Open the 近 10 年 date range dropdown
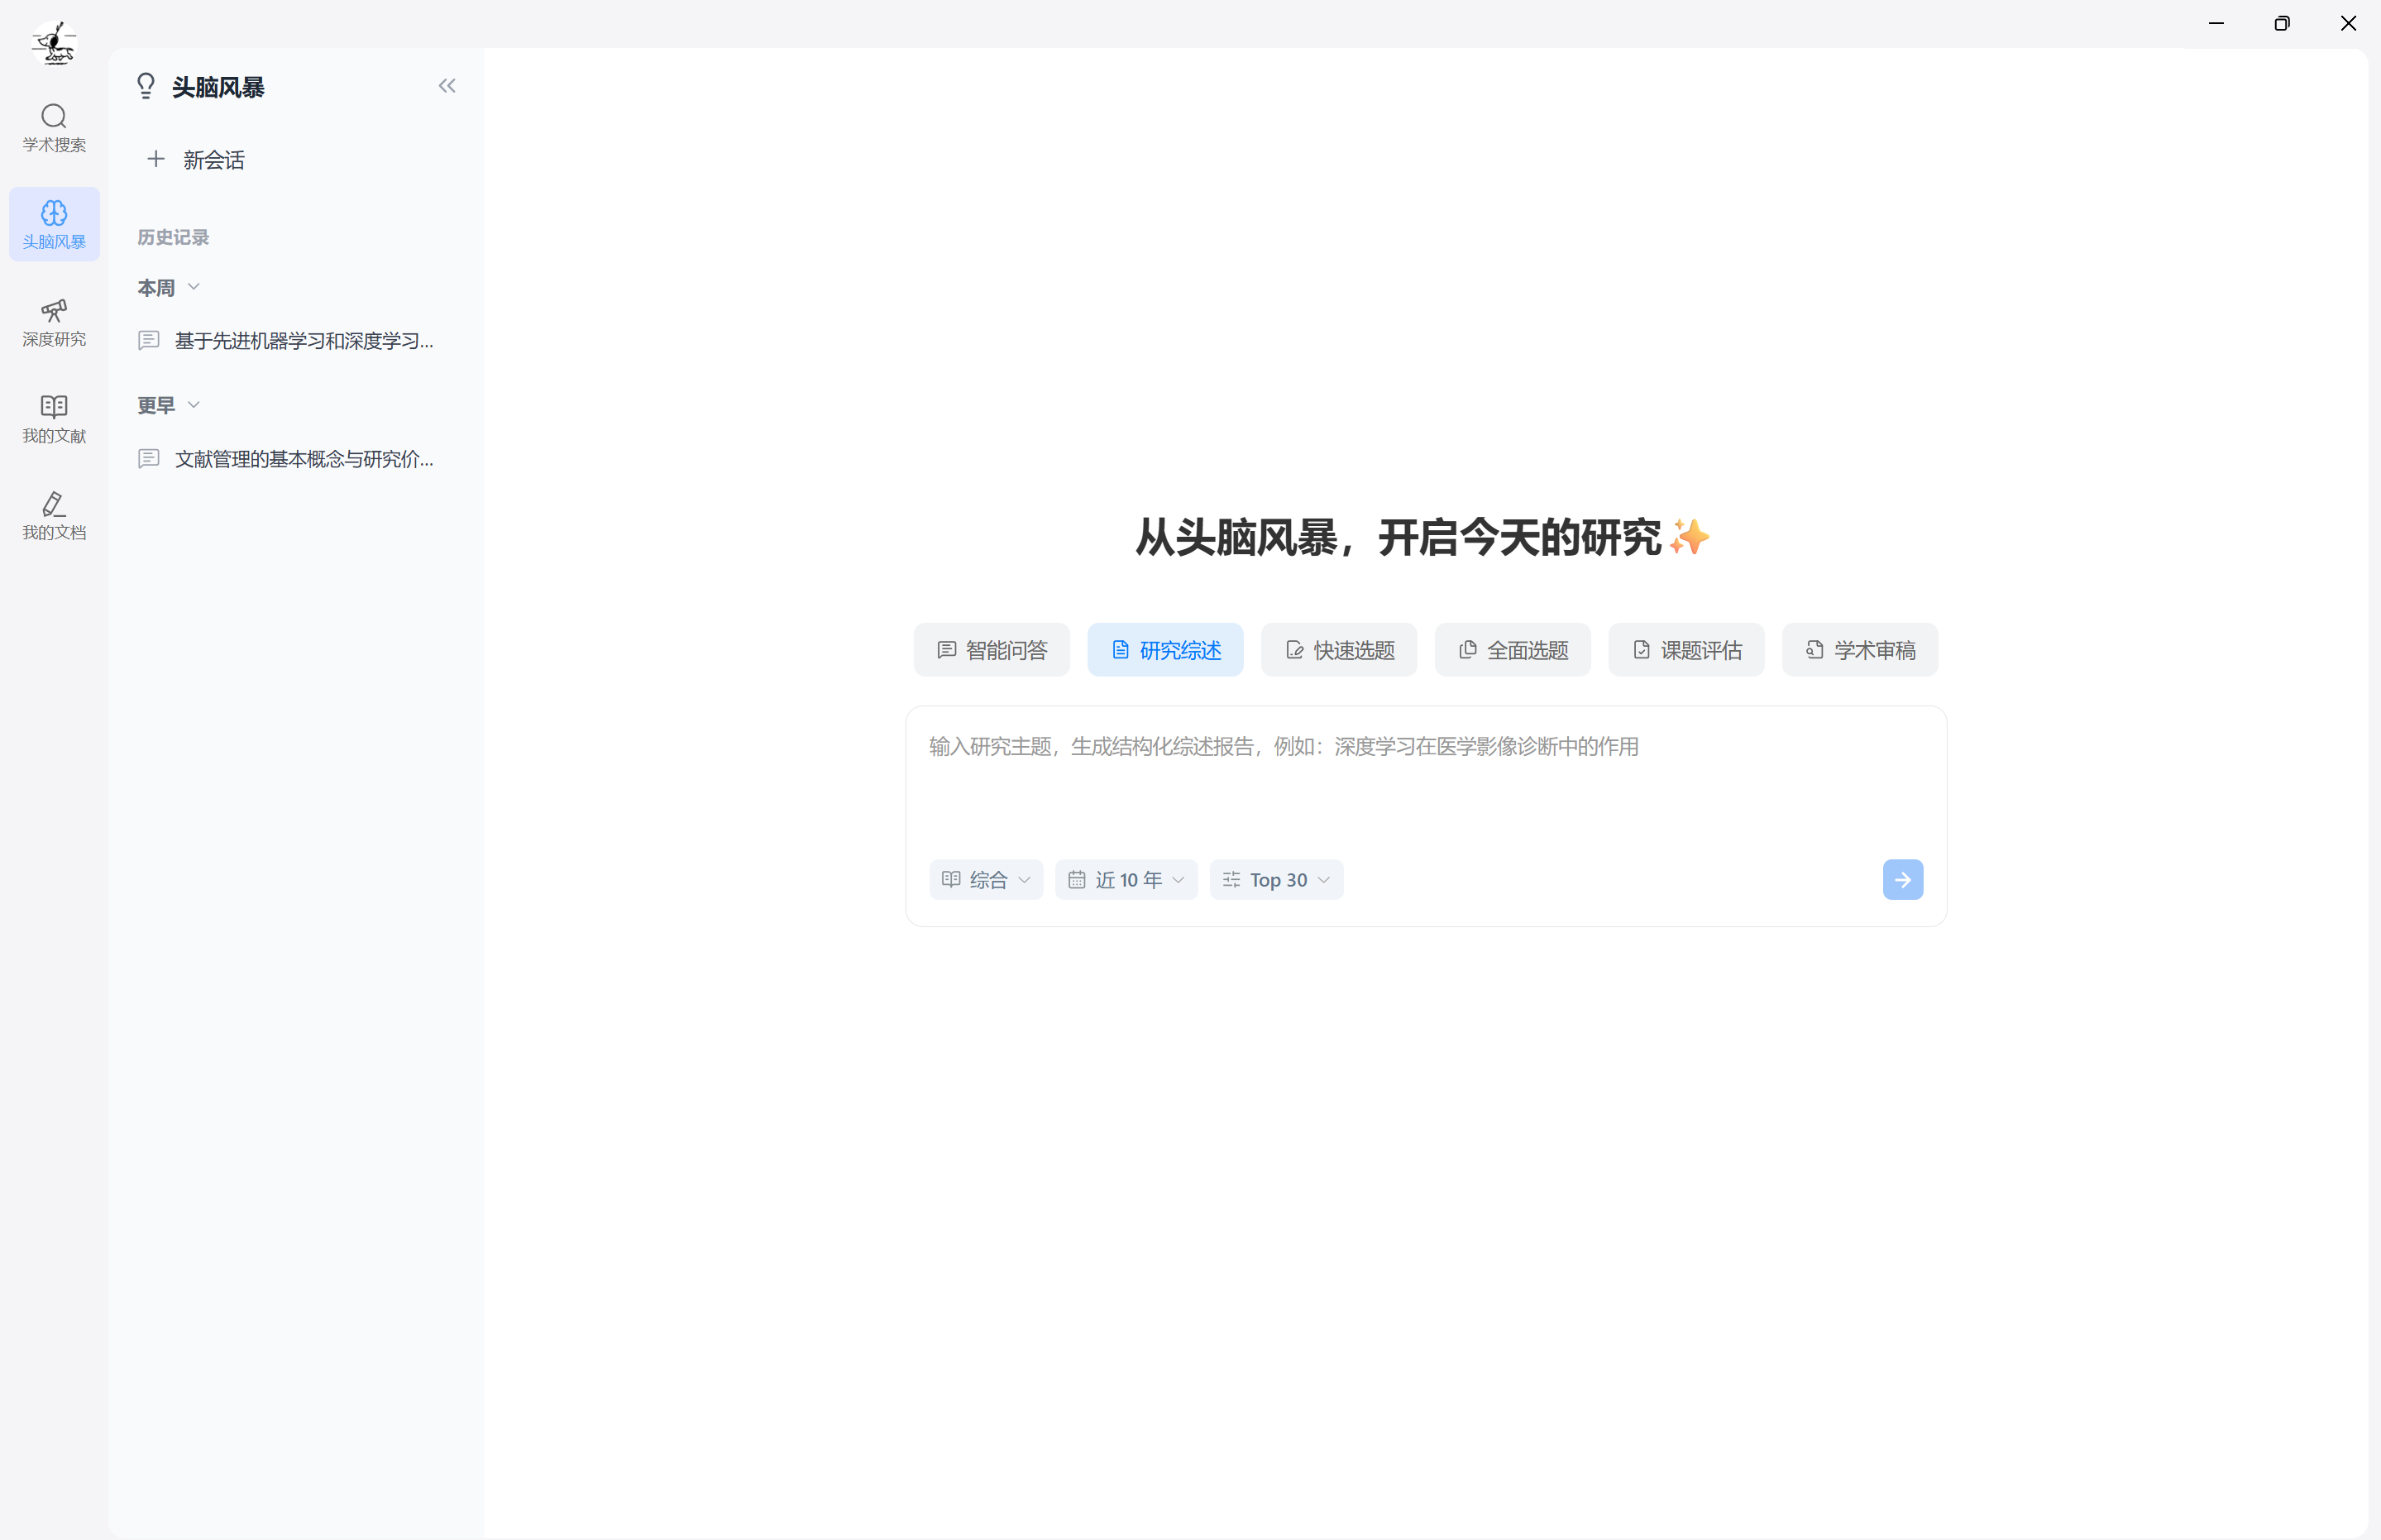Image resolution: width=2381 pixels, height=1540 pixels. click(x=1125, y=879)
